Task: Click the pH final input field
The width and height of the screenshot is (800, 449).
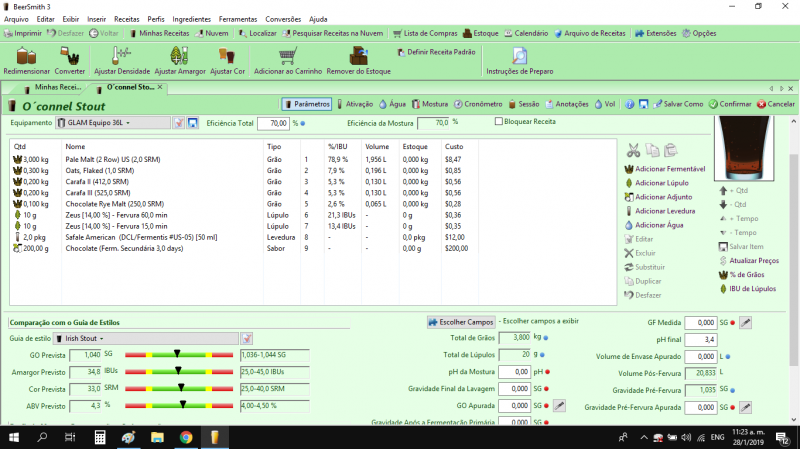Action: [x=701, y=339]
